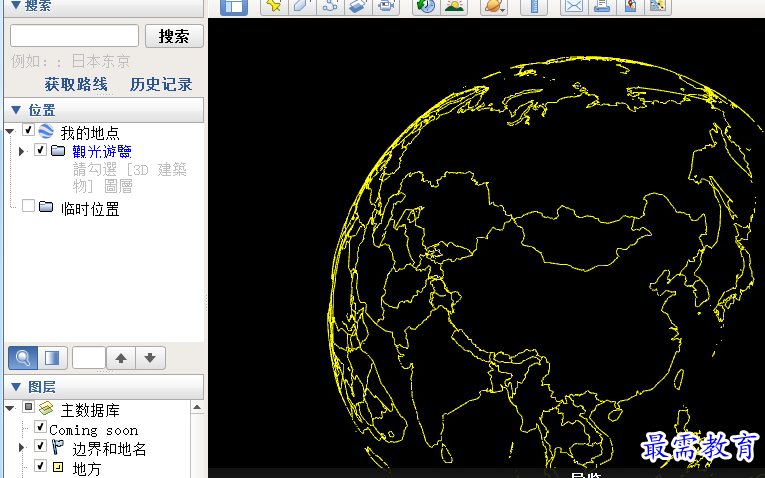Click the folder icon beside 觀光游覽
The height and width of the screenshot is (478, 765).
[58, 150]
